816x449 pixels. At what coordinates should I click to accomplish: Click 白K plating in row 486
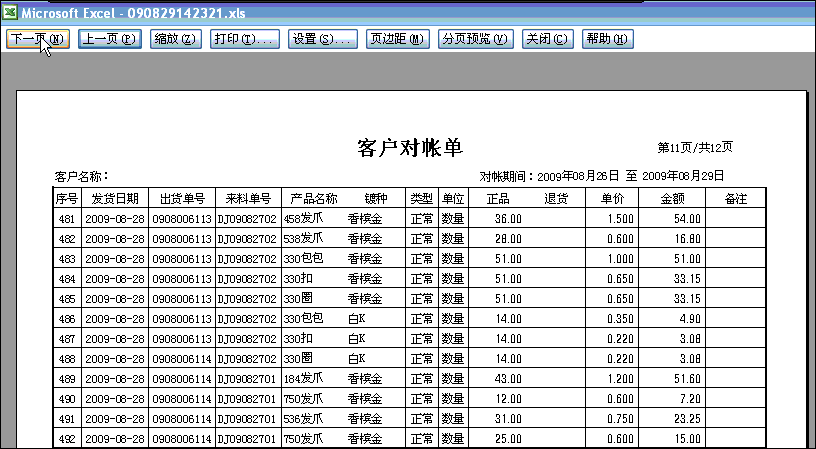pos(357,319)
